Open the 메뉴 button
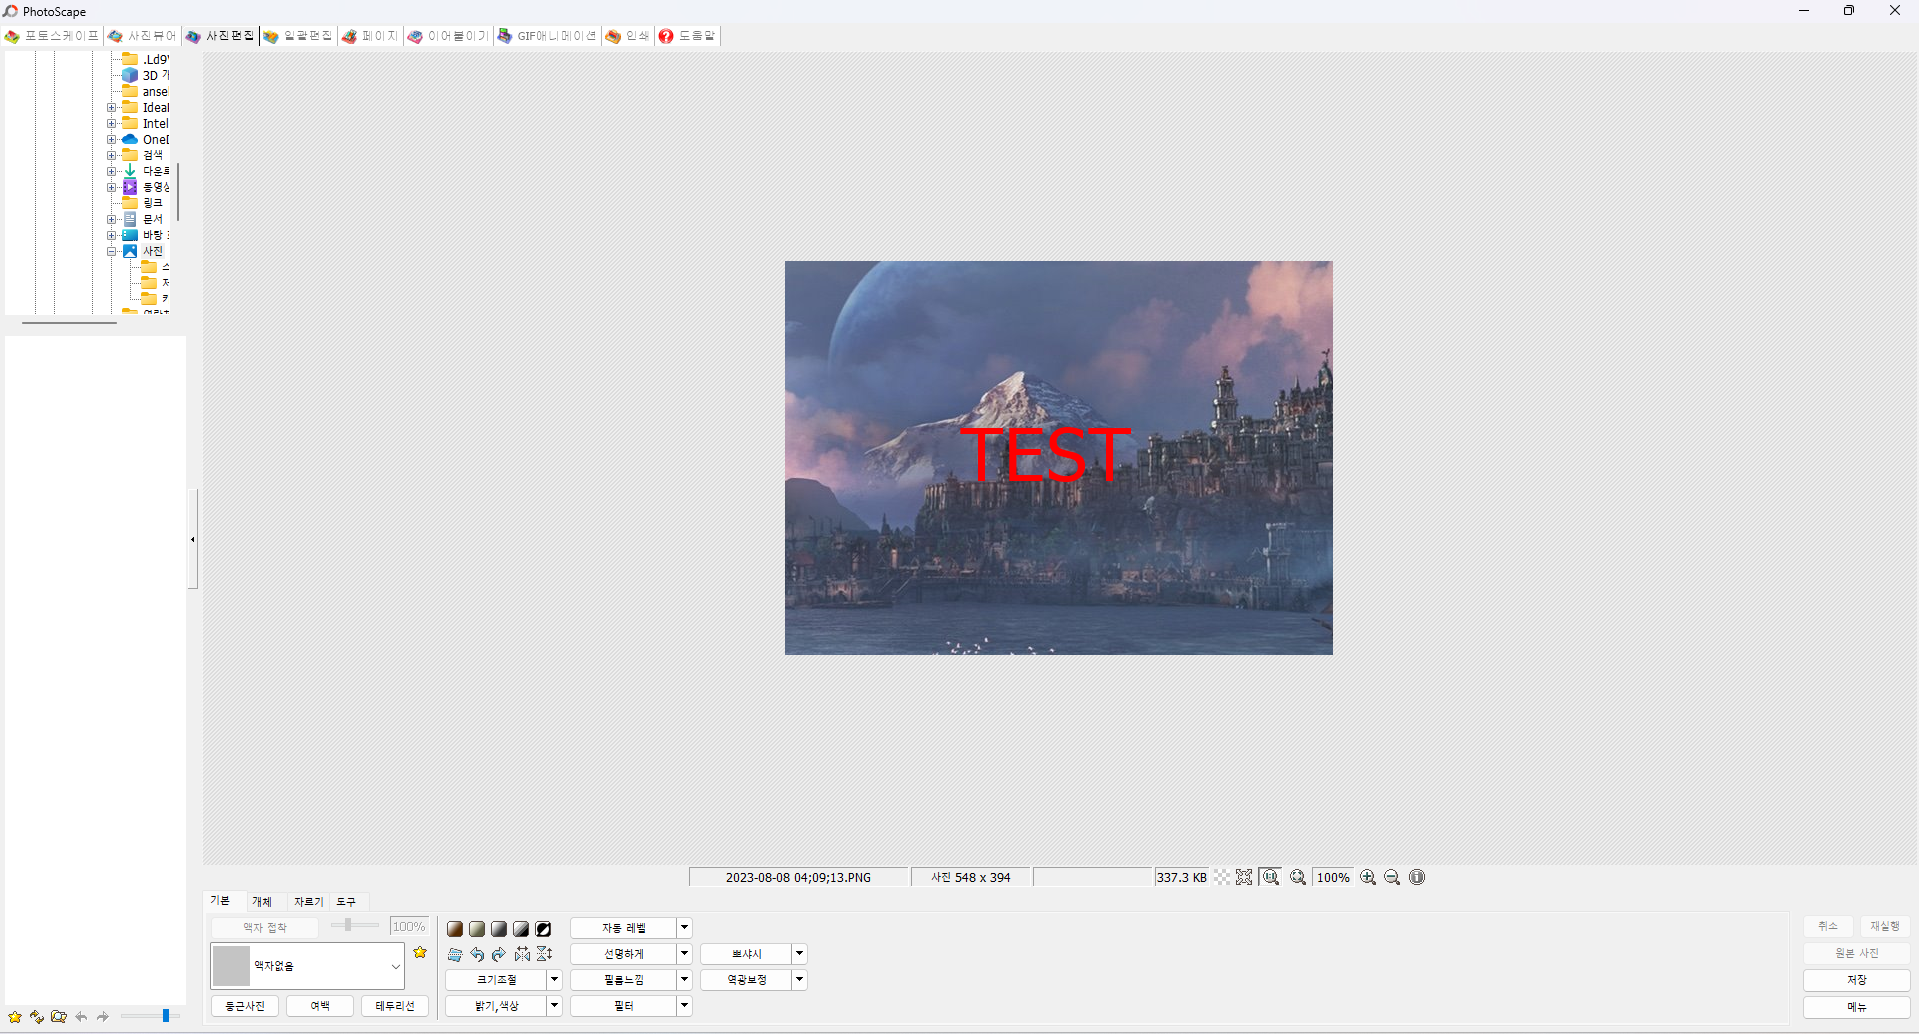The height and width of the screenshot is (1034, 1919). [1857, 1007]
